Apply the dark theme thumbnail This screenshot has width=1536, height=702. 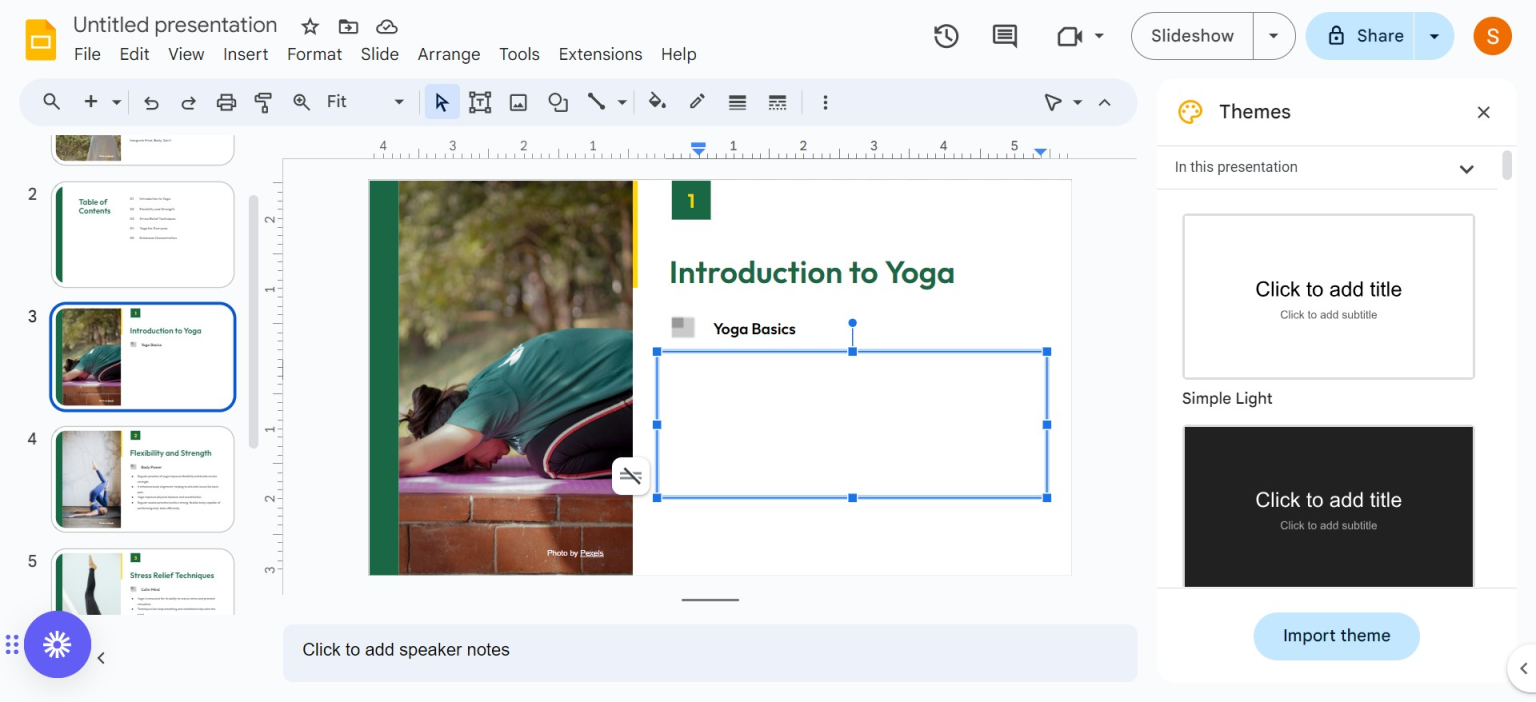pyautogui.click(x=1328, y=507)
